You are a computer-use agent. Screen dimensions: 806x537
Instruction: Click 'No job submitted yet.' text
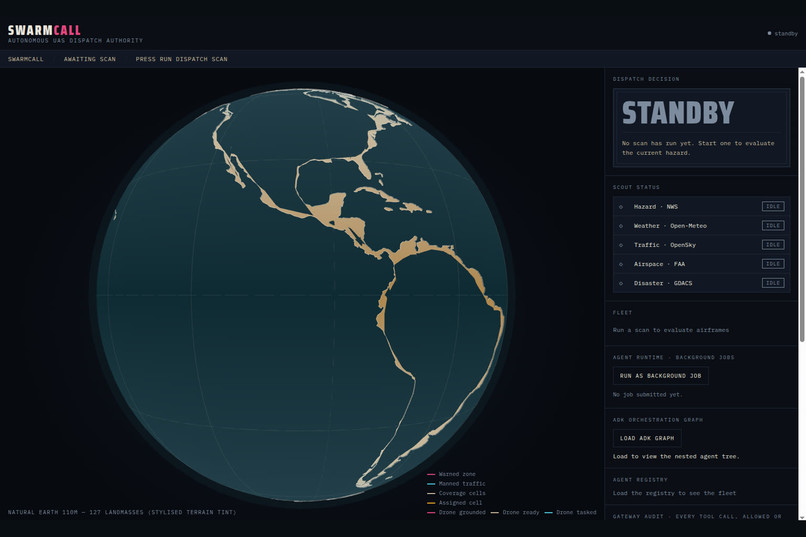tap(647, 395)
